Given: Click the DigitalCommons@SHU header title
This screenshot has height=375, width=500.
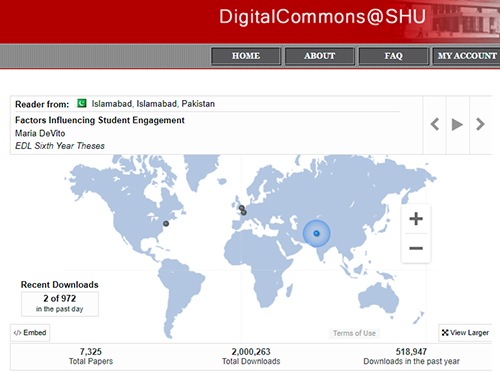Looking at the screenshot, I should click(322, 17).
